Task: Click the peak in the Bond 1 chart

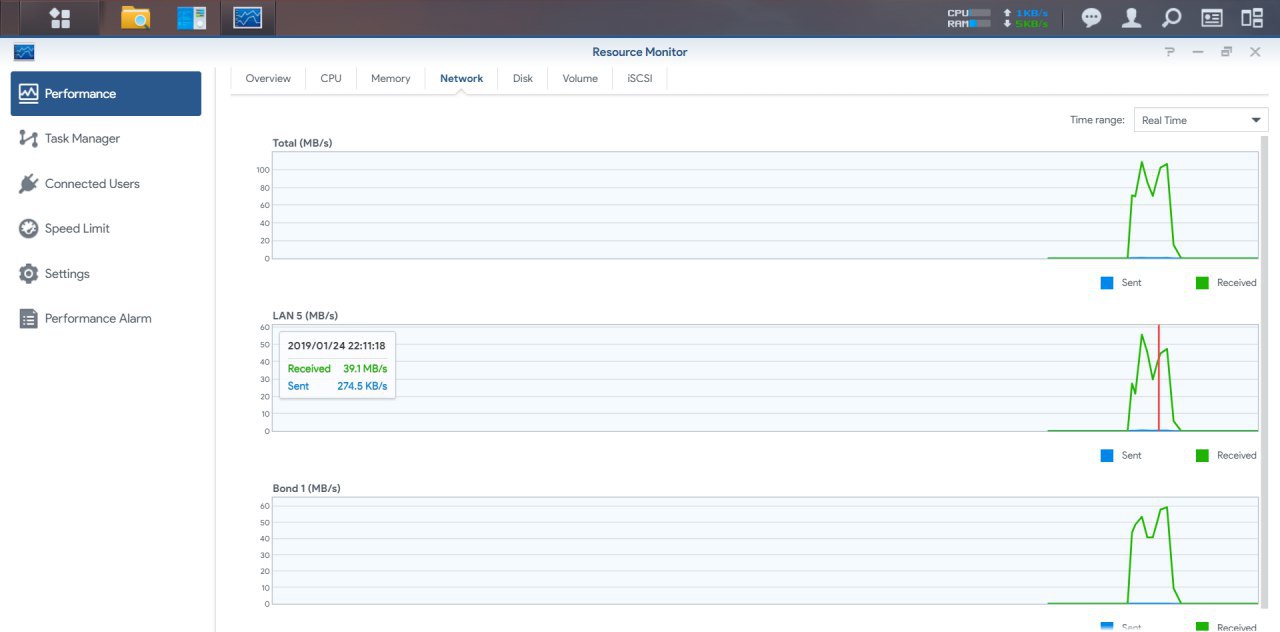Action: coord(1166,507)
